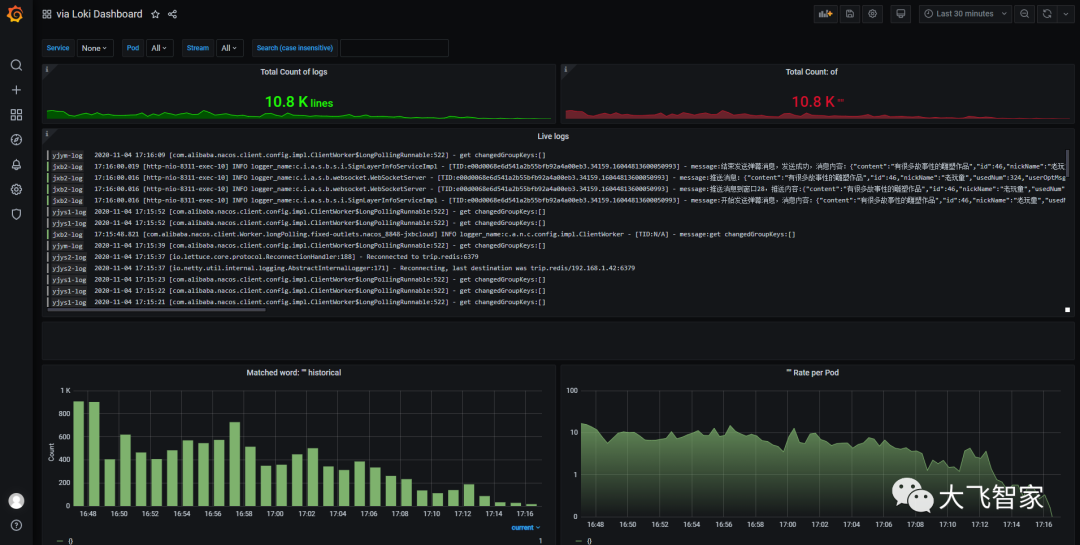Screen dimensions: 1080x545
Task: Share the dashboard via the share icon
Action: [172, 14]
